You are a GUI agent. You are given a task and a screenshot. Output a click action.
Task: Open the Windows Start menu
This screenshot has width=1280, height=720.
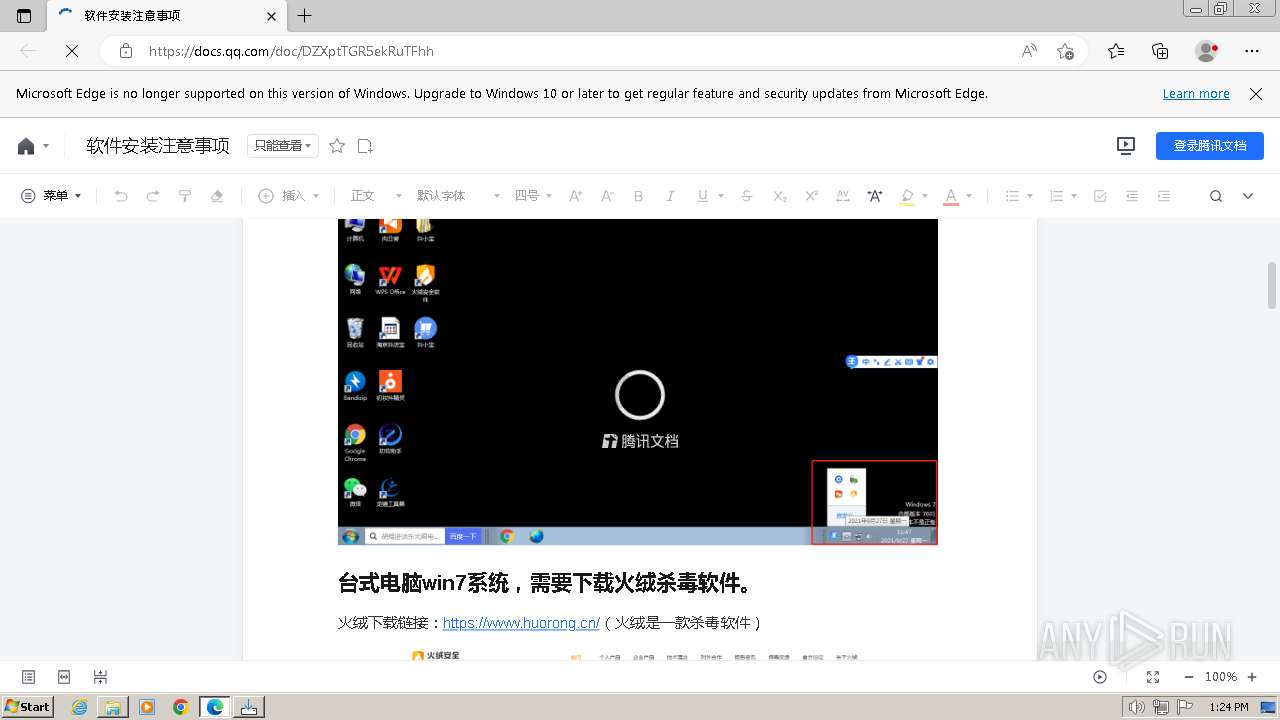click(x=27, y=707)
